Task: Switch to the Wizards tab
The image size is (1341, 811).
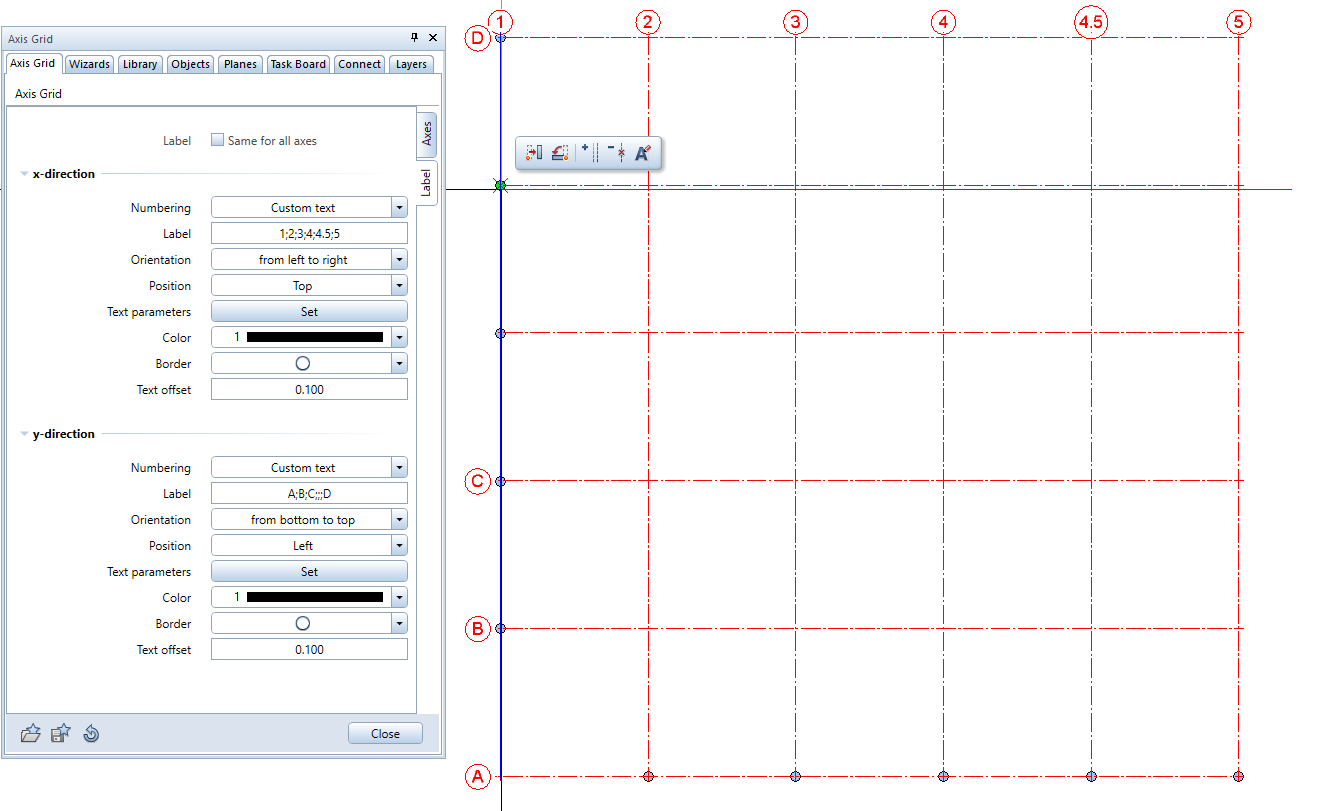Action: 90,64
